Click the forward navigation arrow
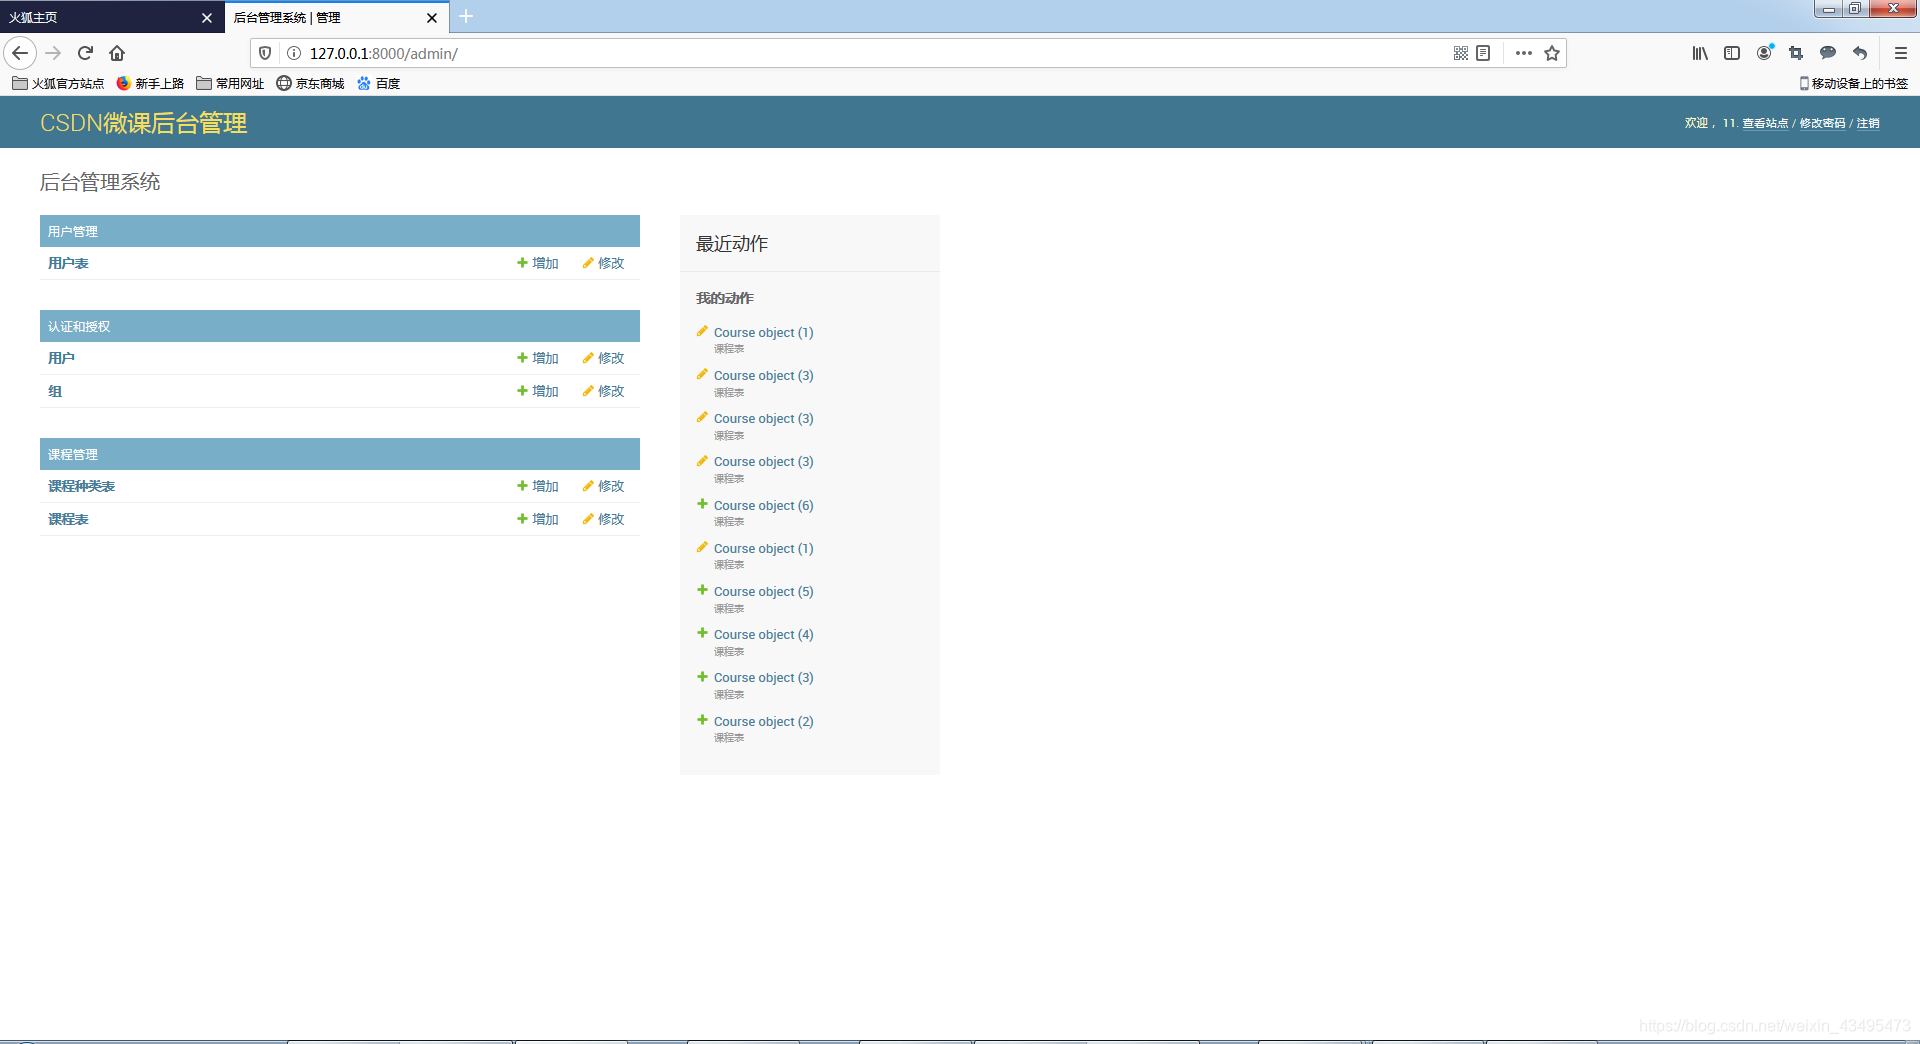The width and height of the screenshot is (1920, 1044). pos(54,53)
